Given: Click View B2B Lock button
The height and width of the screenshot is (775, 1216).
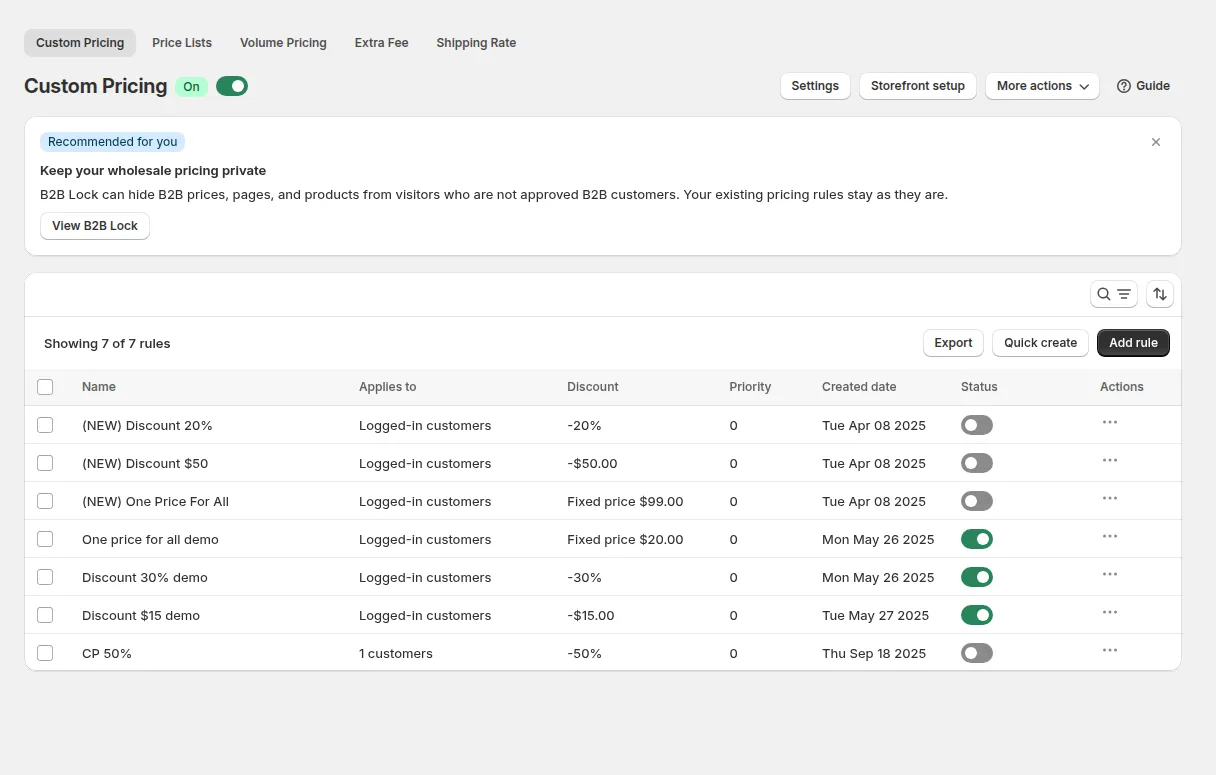Looking at the screenshot, I should click(95, 226).
